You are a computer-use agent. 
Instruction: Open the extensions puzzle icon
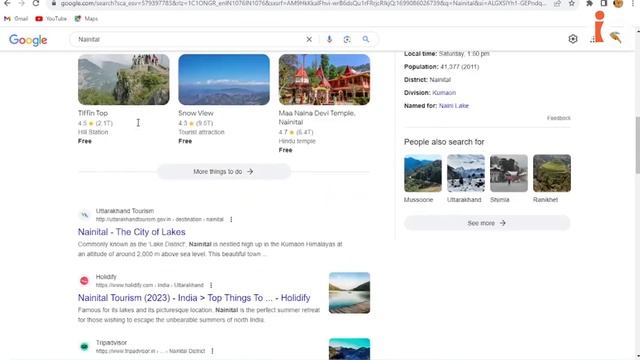(589, 3)
